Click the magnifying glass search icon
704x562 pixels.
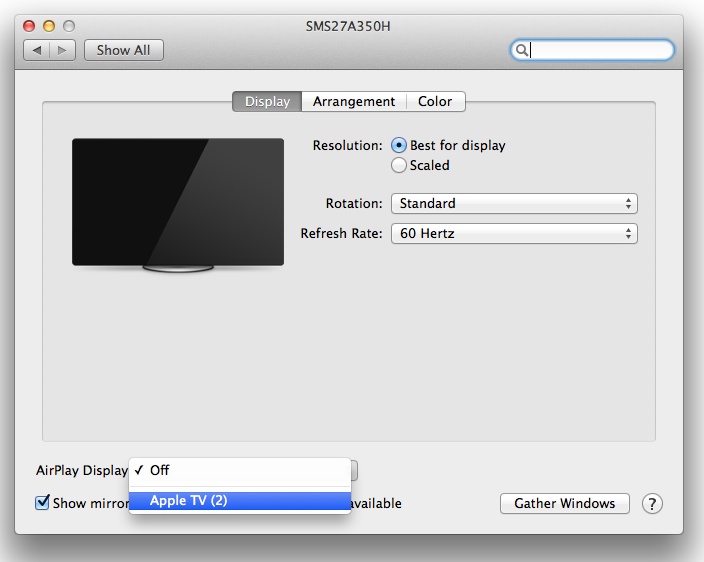coord(522,50)
